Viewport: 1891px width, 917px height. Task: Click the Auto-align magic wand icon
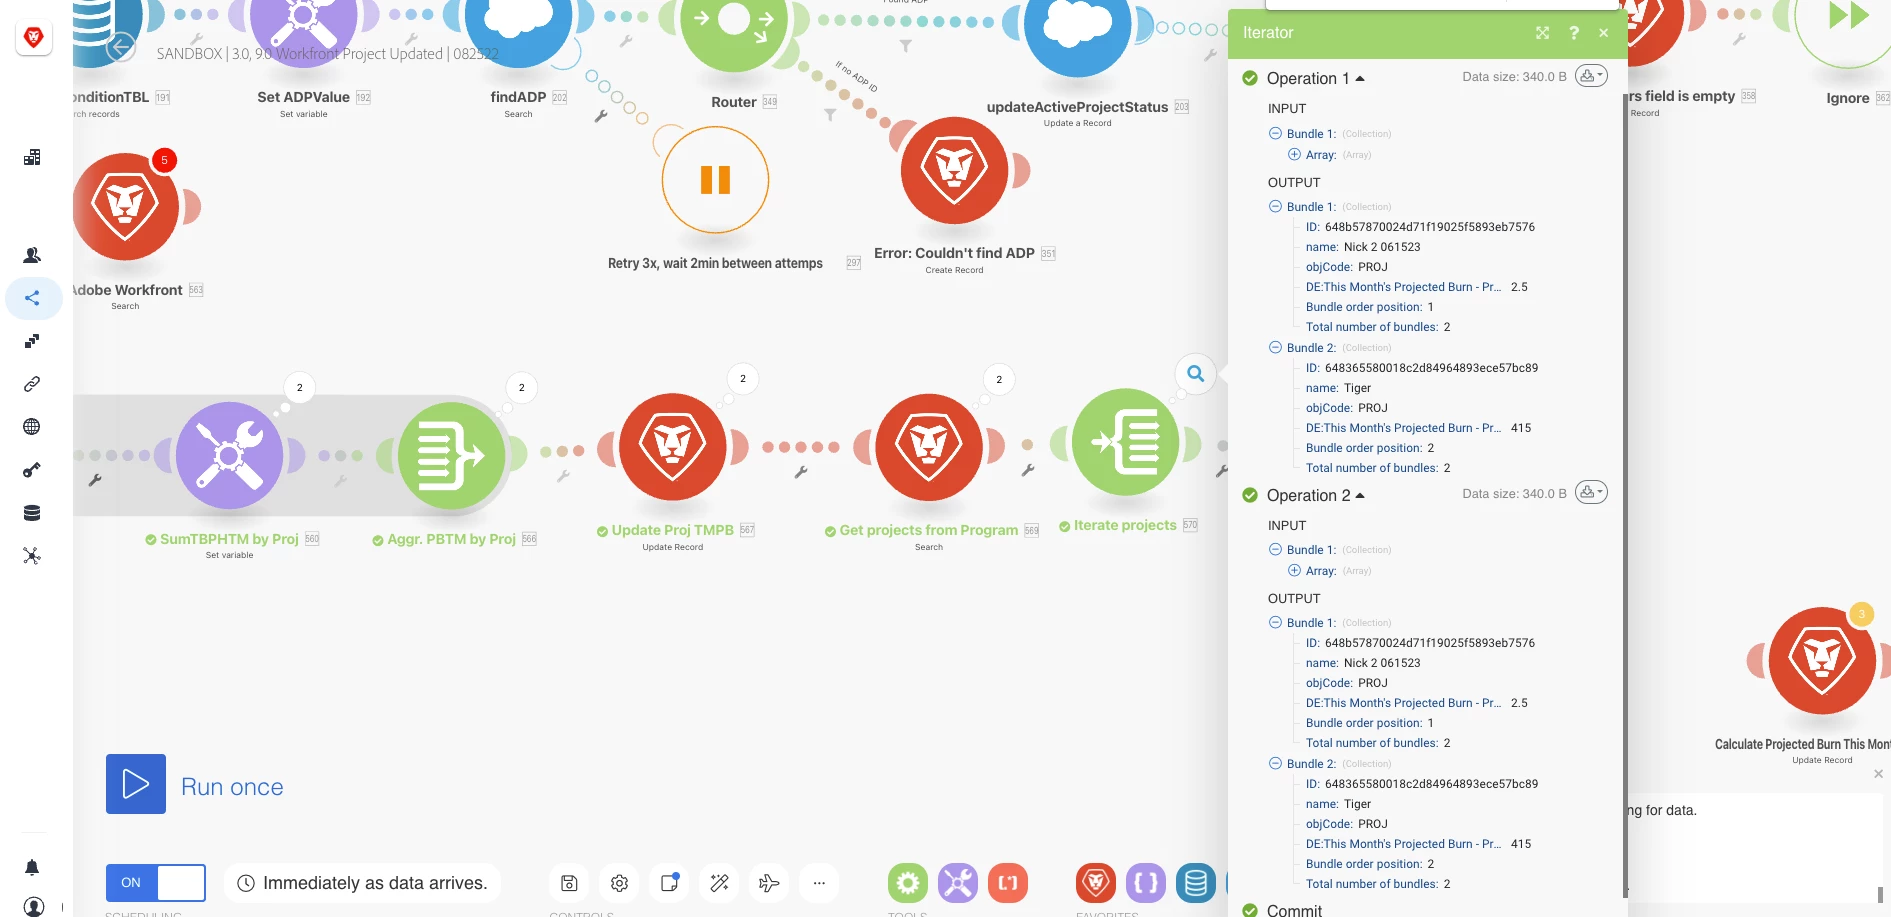pyautogui.click(x=719, y=883)
